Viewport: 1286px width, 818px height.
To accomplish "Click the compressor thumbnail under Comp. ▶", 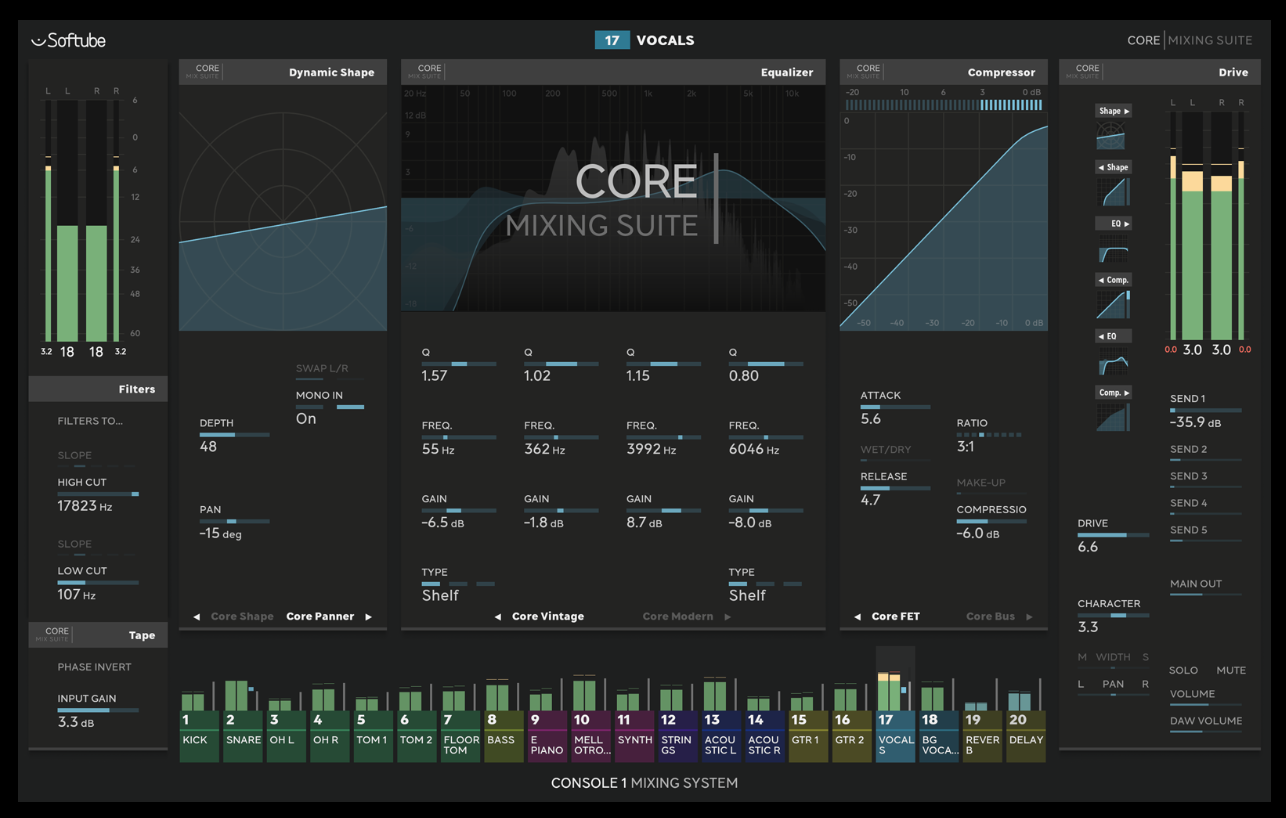I will coord(1113,416).
